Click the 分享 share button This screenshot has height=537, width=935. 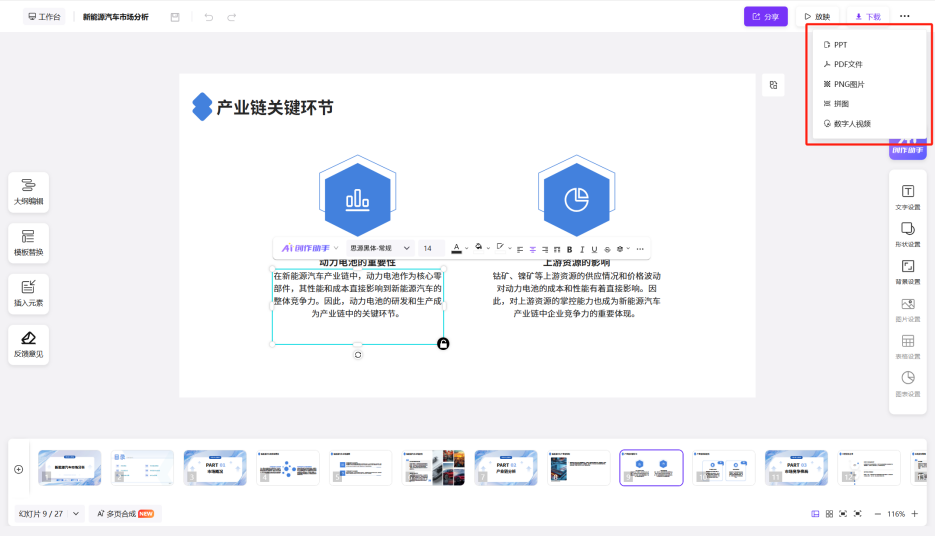pyautogui.click(x=766, y=17)
